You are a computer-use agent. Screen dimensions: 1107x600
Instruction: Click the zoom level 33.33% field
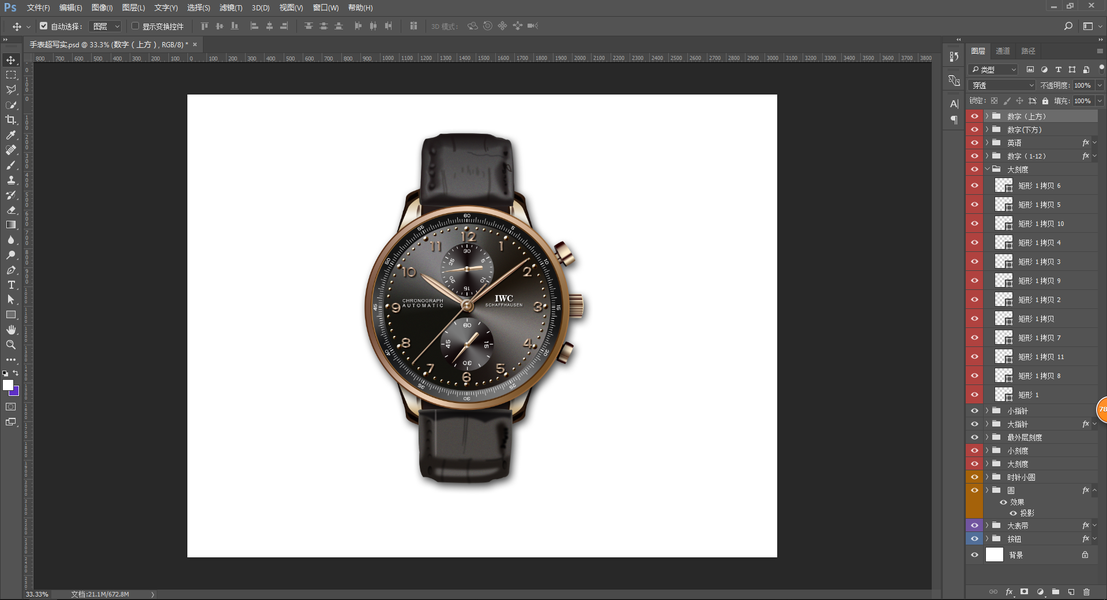tap(37, 594)
